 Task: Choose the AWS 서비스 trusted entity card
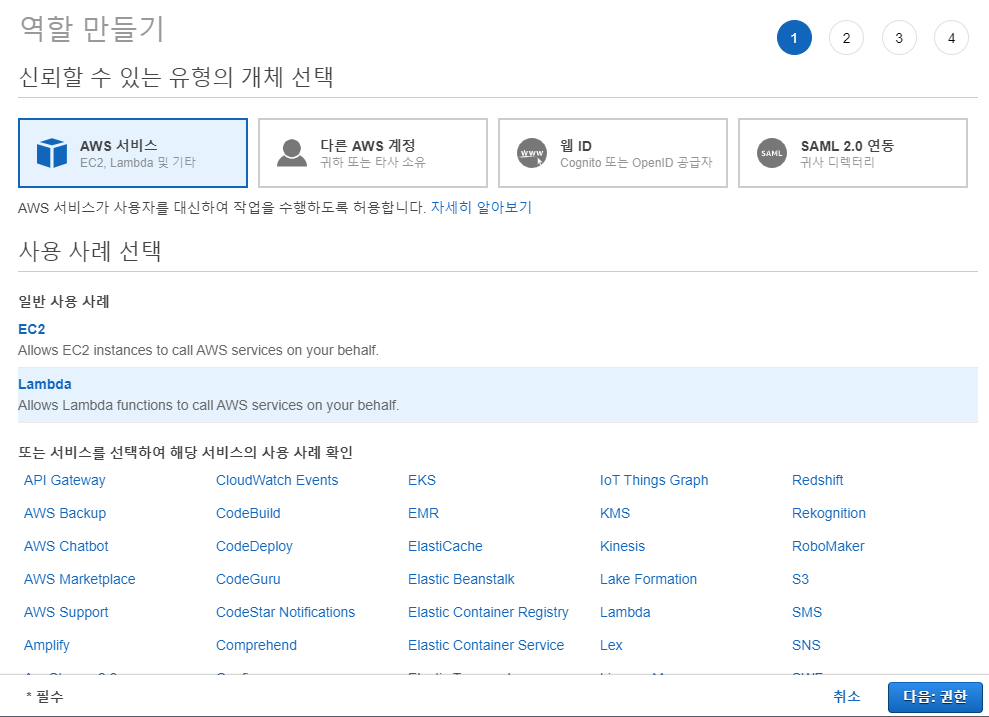click(x=133, y=153)
